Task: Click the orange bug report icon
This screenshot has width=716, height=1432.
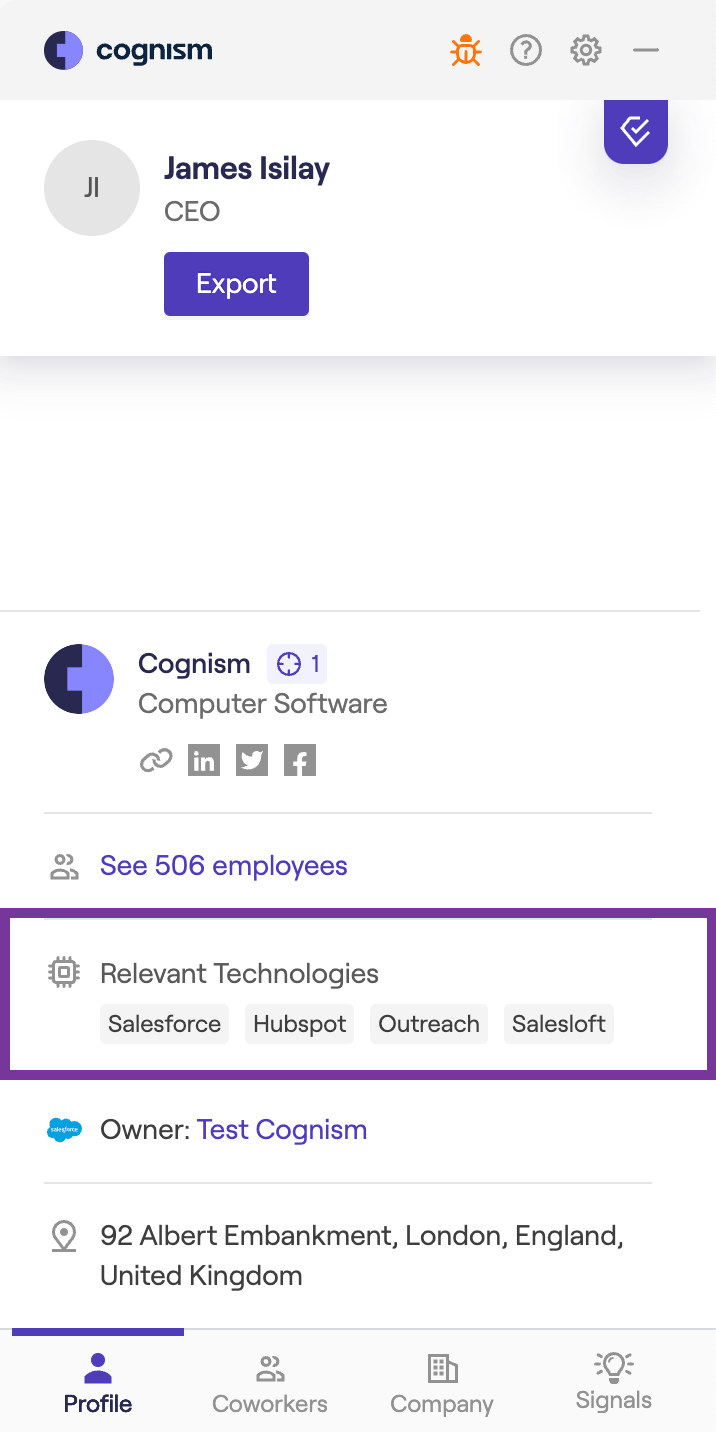Action: point(465,50)
